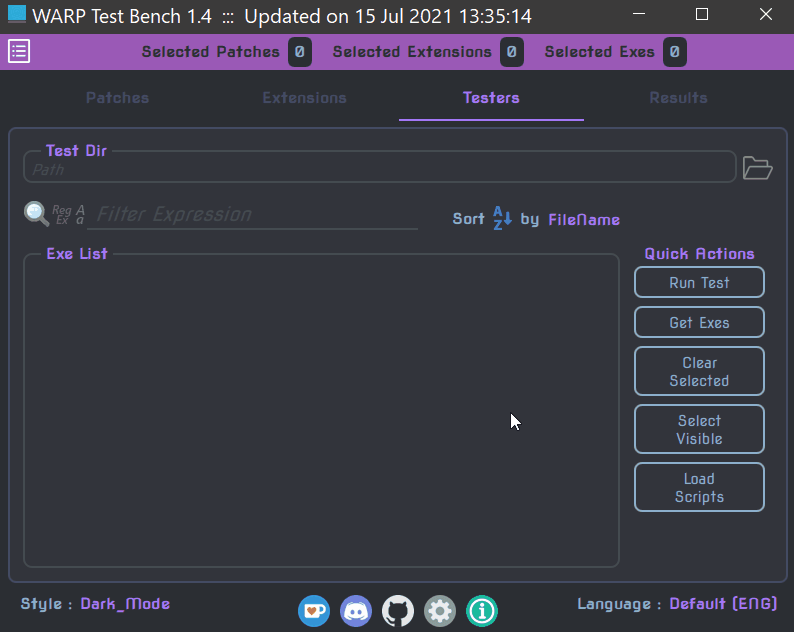Viewport: 794px width, 632px height.
Task: Click Select Visible button
Action: [699, 429]
